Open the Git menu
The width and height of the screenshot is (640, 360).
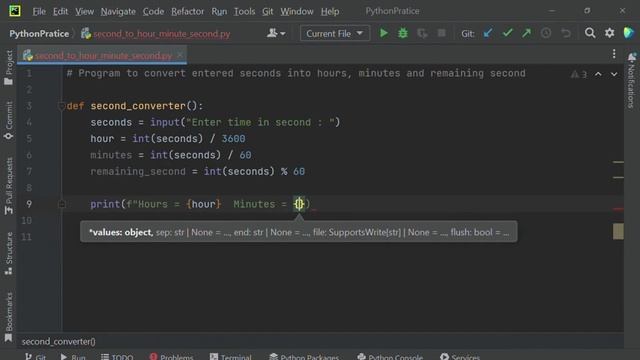[x=267, y=11]
